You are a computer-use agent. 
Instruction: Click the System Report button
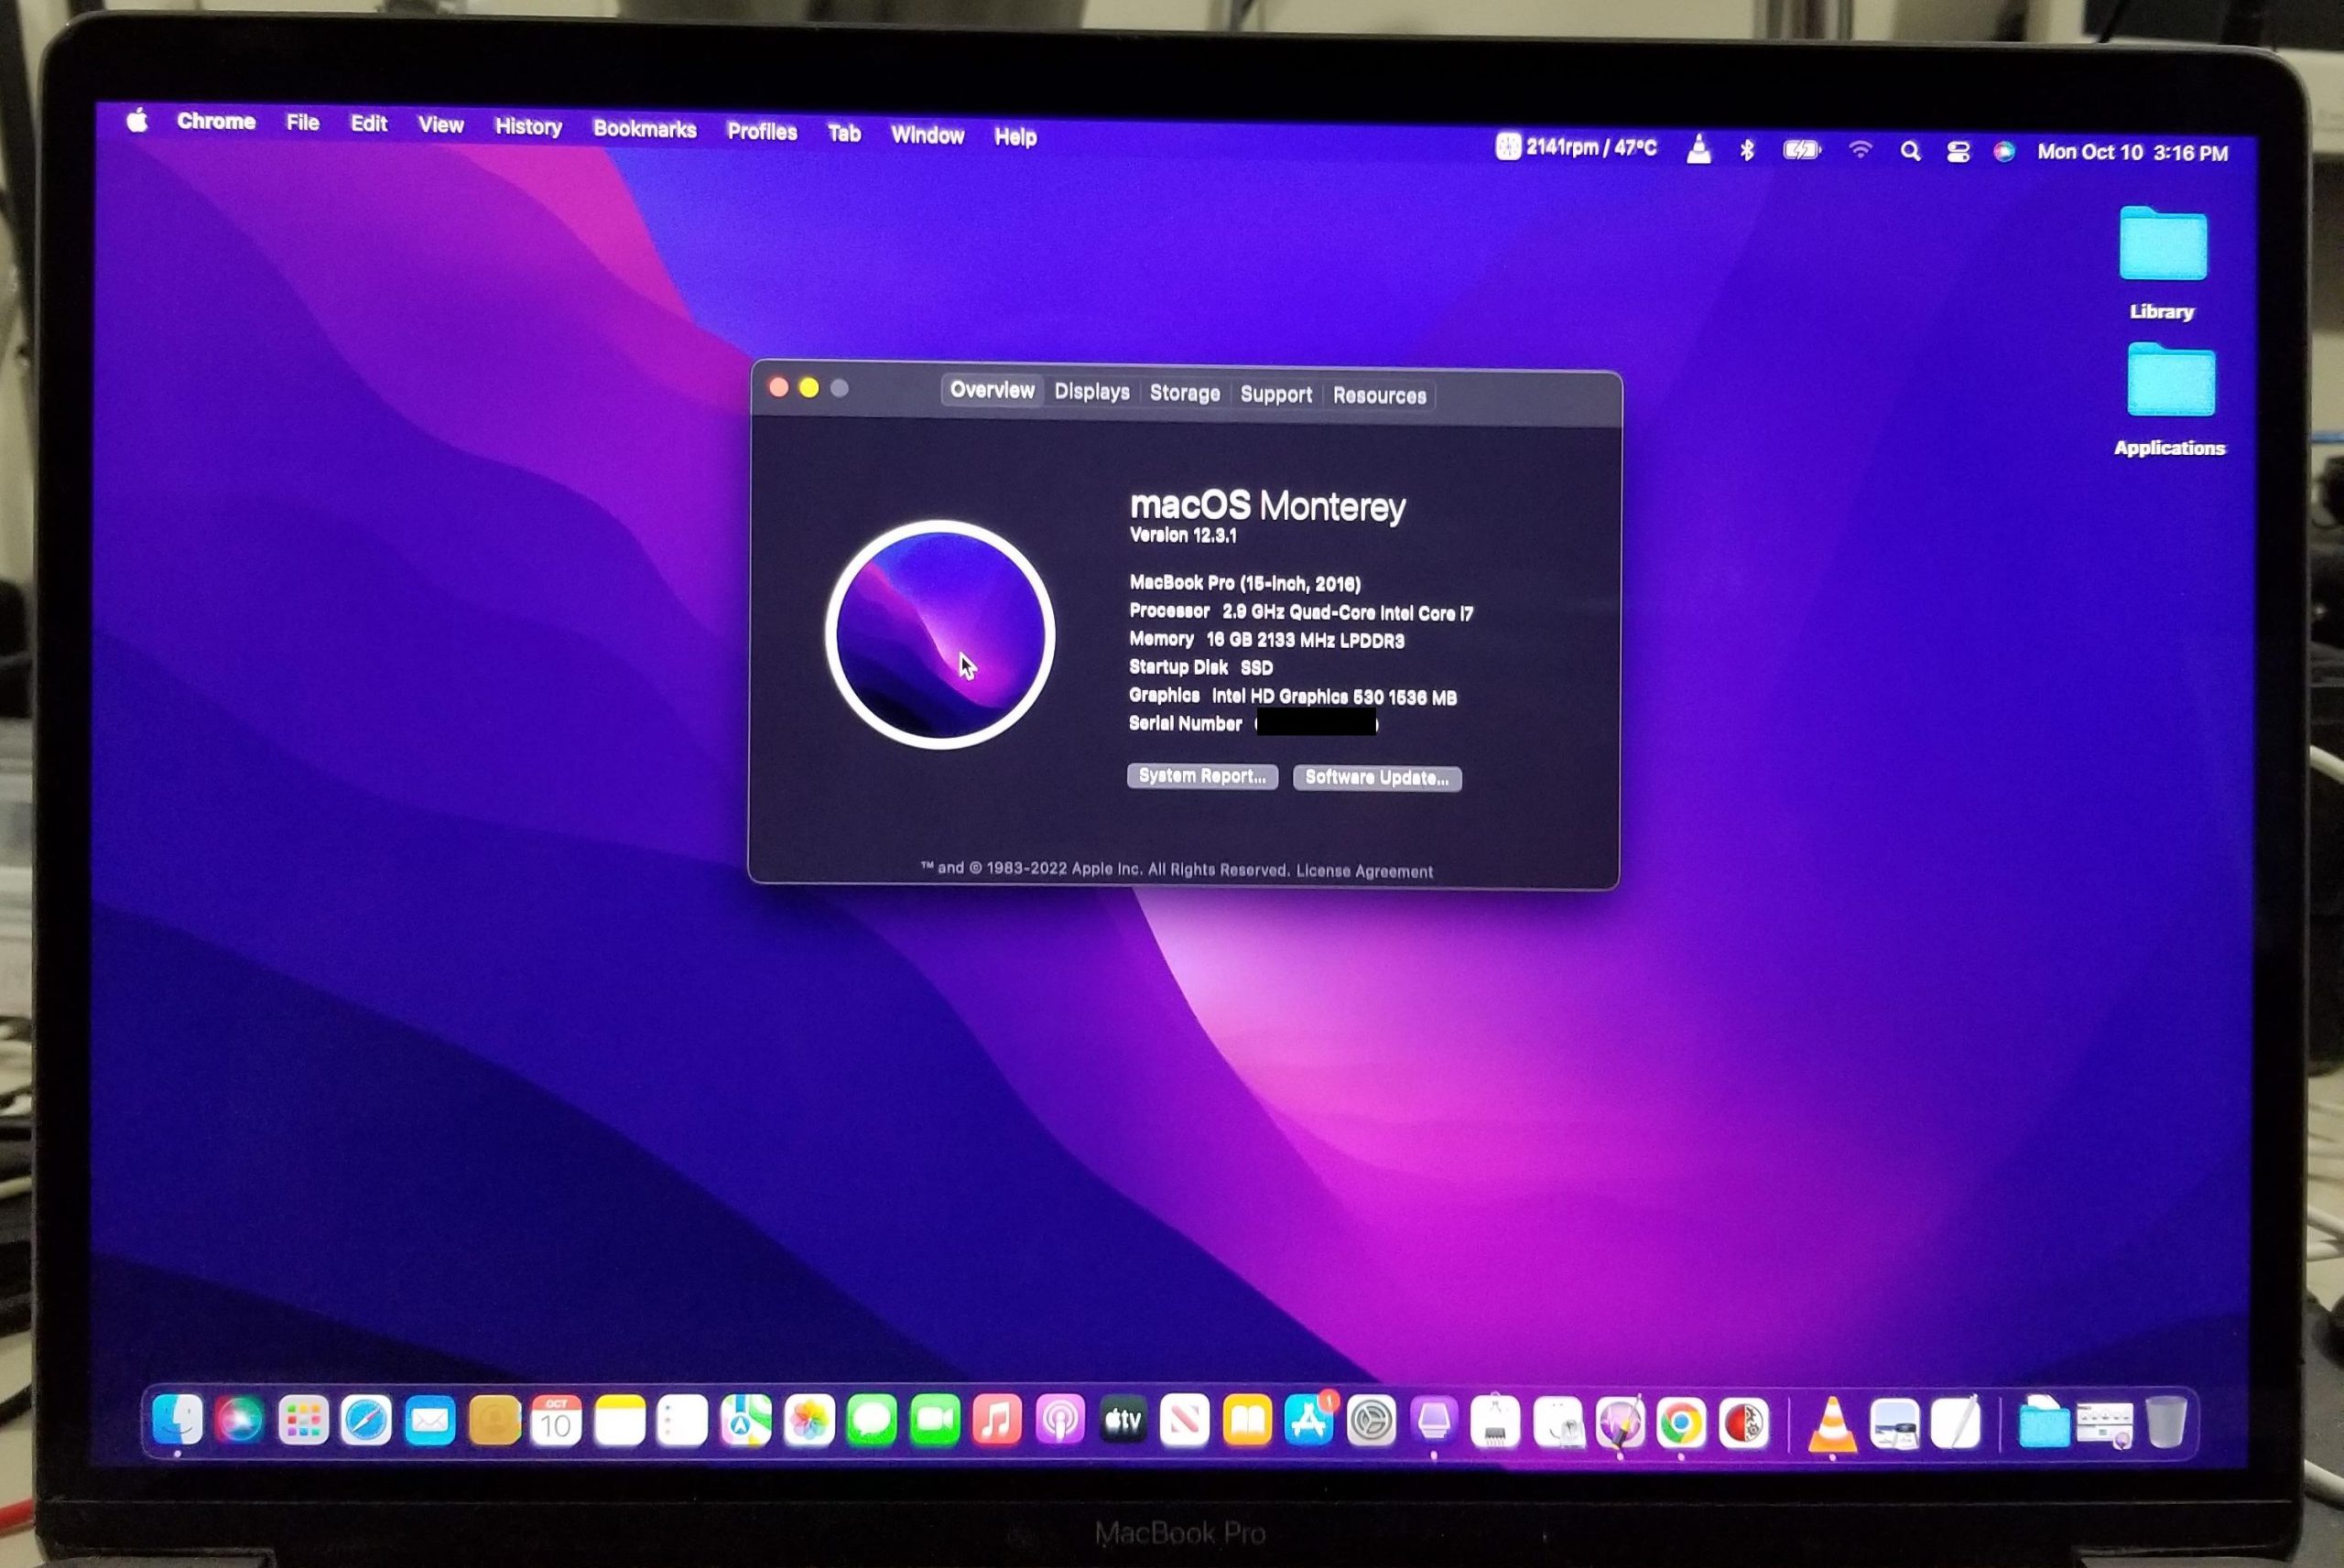(1202, 776)
